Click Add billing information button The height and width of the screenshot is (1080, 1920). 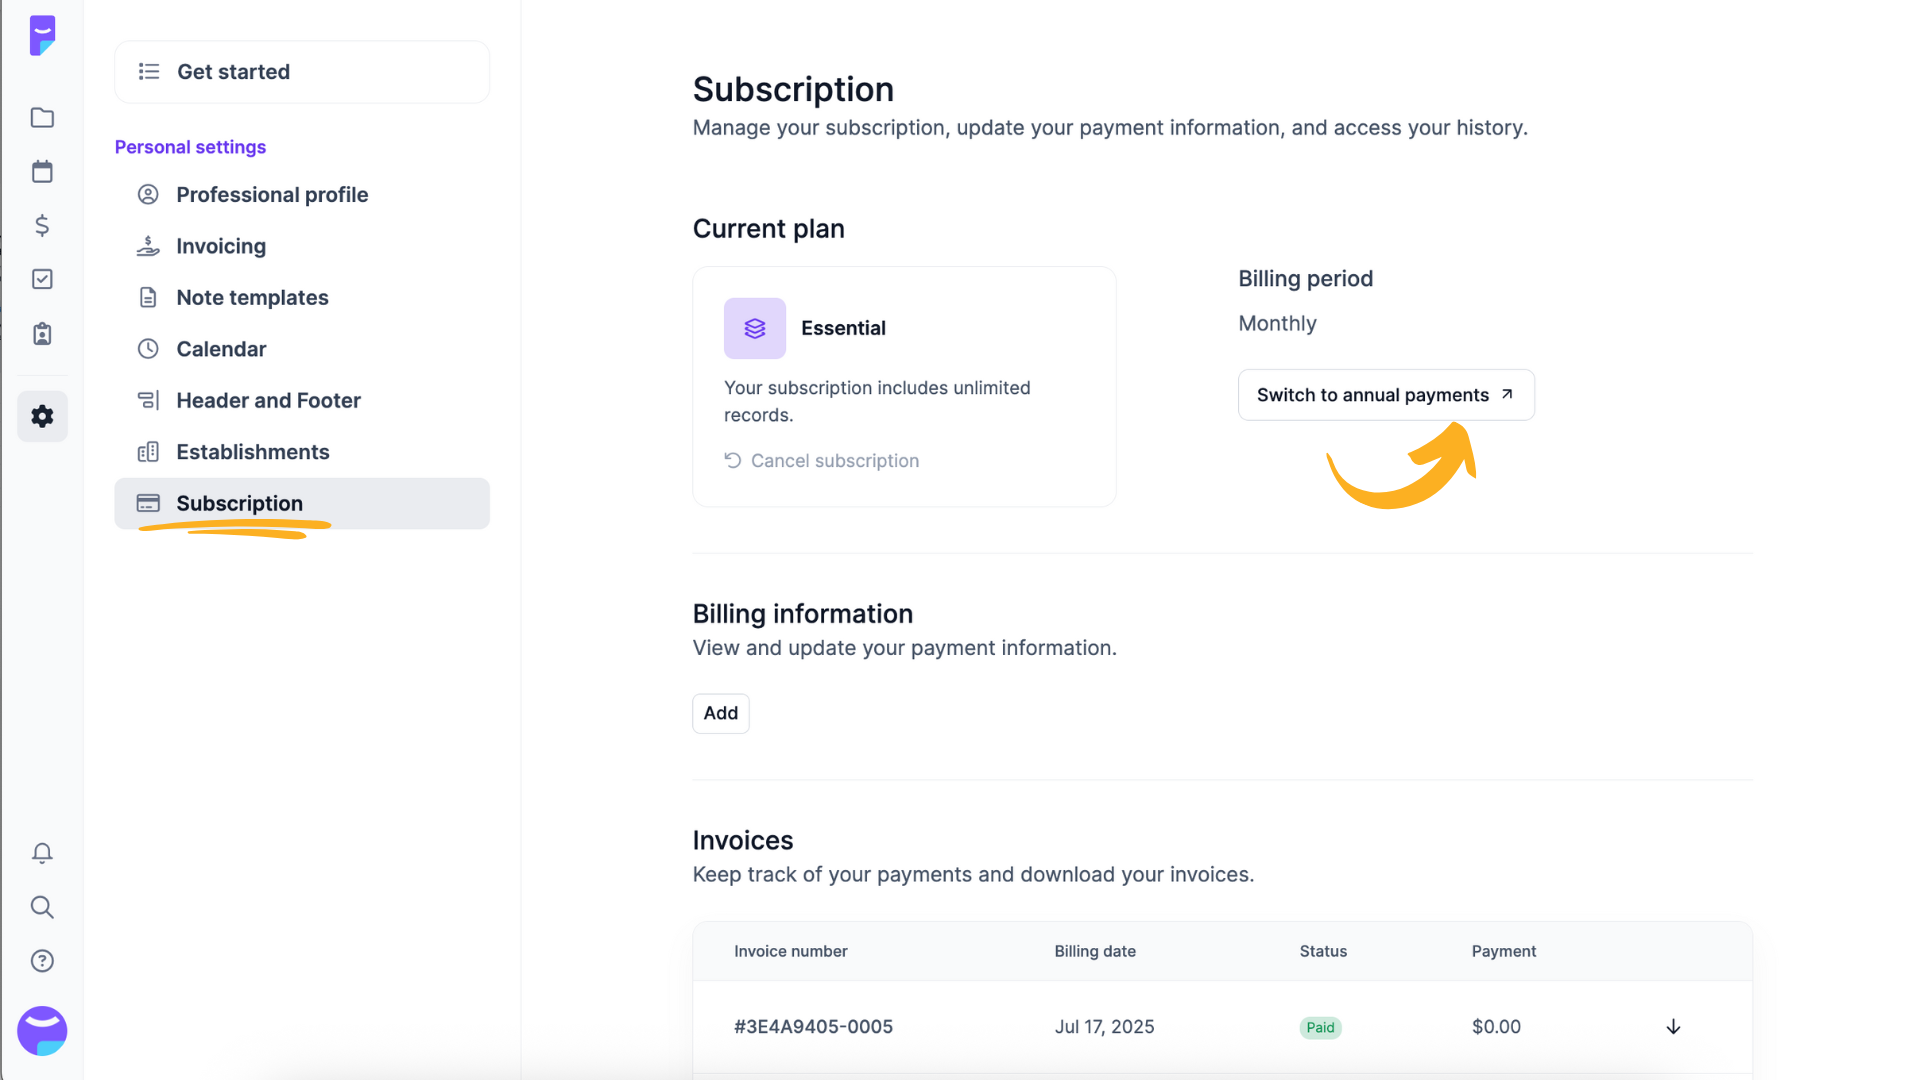click(x=721, y=713)
